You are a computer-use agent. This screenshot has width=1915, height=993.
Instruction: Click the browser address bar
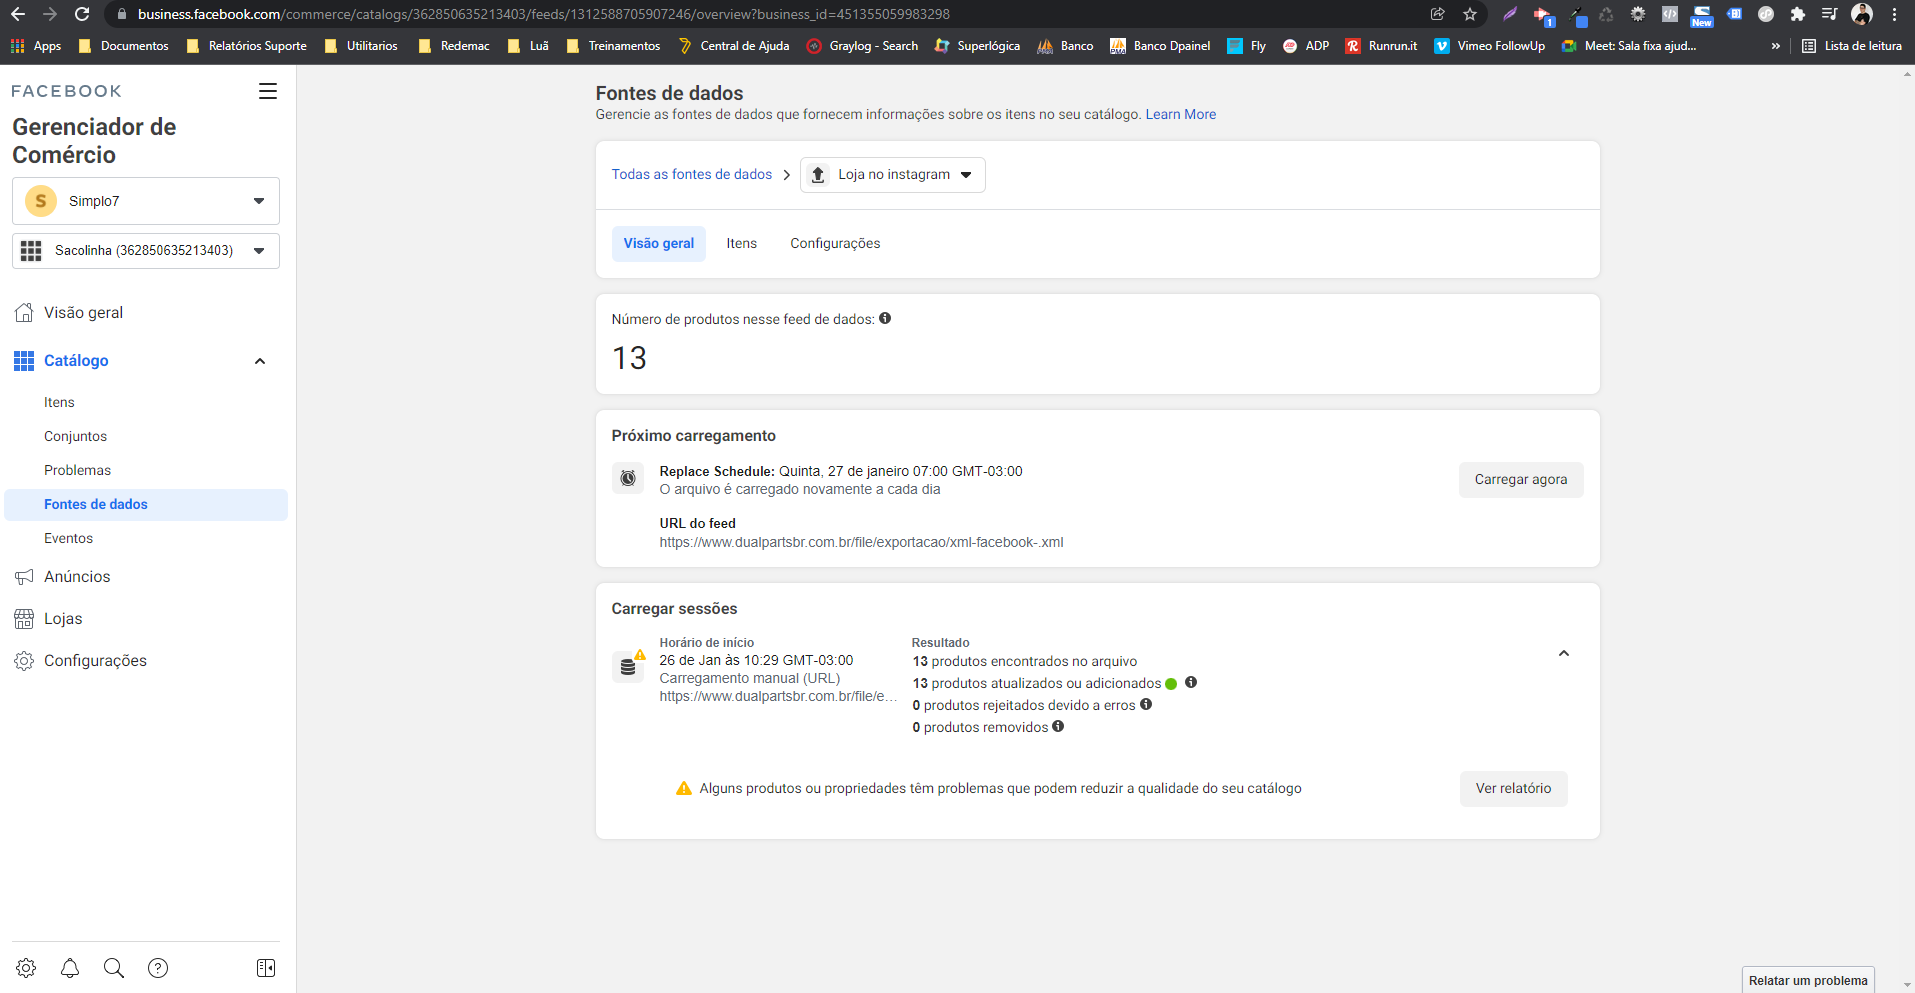(x=760, y=14)
